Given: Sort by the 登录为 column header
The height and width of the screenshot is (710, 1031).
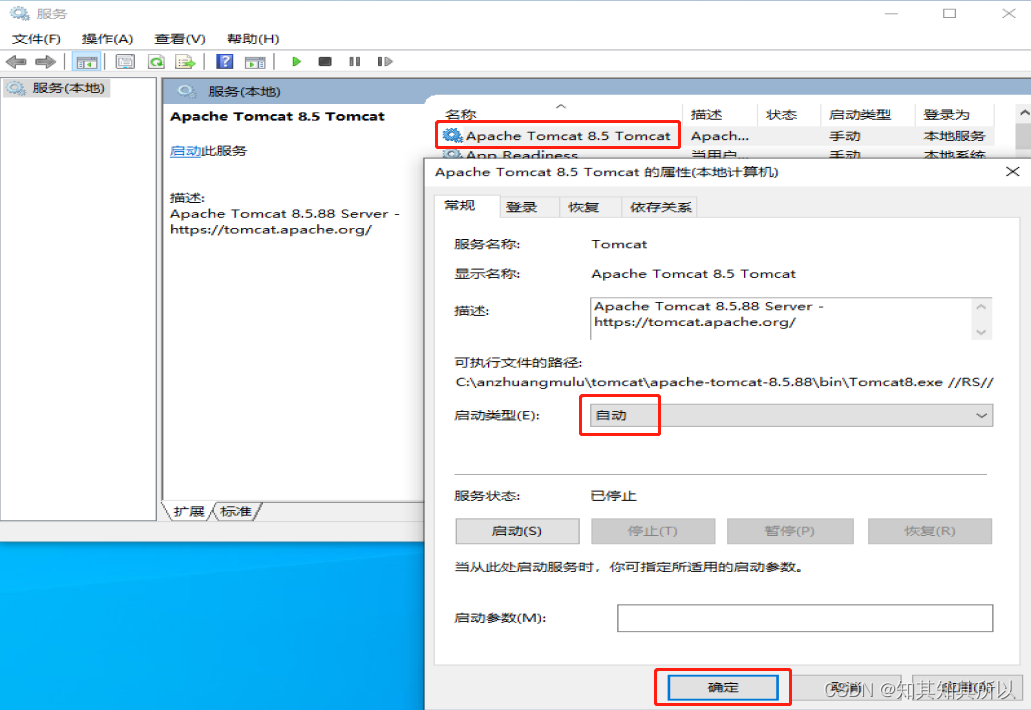Looking at the screenshot, I should click(955, 114).
